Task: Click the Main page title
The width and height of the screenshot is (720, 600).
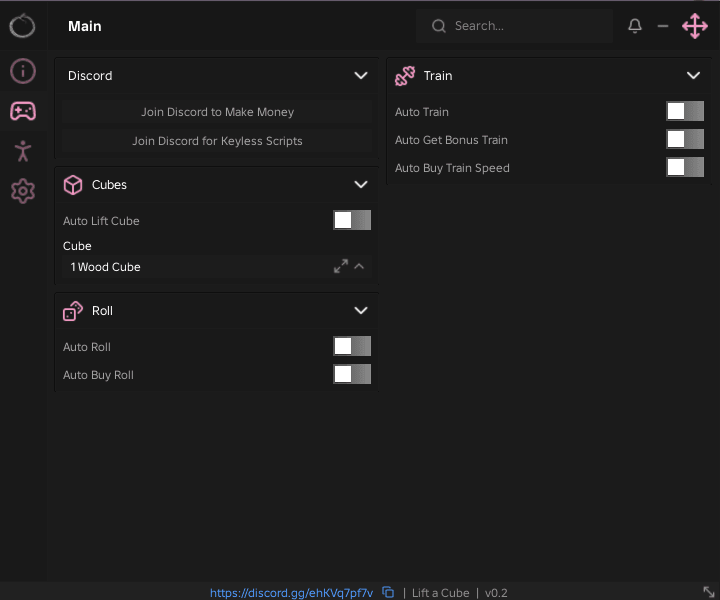Action: click(84, 26)
